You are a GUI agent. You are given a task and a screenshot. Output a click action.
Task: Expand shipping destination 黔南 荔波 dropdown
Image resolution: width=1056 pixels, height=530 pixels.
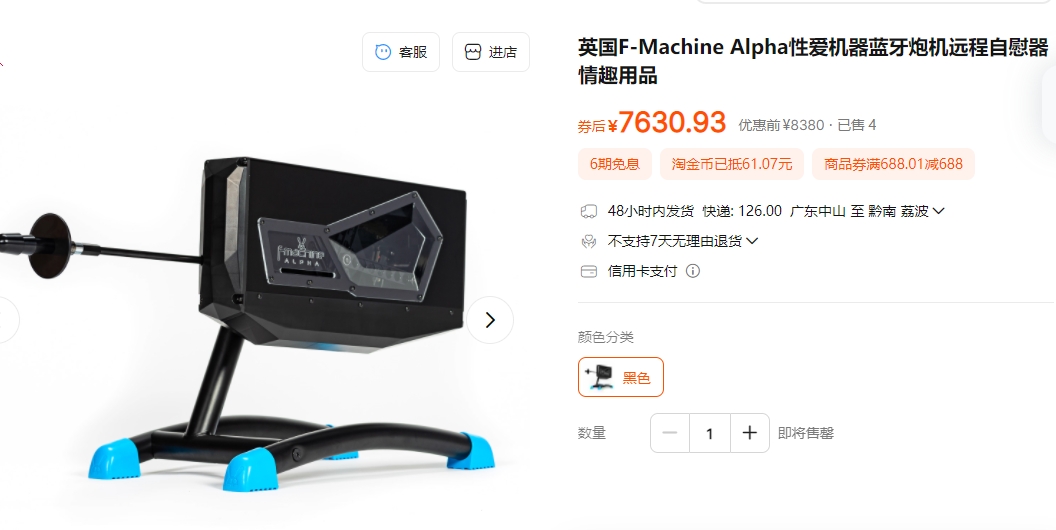click(x=906, y=211)
